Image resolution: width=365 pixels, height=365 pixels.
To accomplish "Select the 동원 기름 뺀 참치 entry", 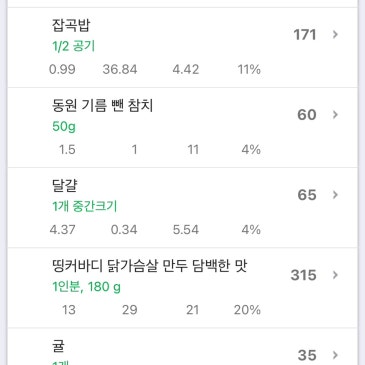I will pyautogui.click(x=182, y=128).
